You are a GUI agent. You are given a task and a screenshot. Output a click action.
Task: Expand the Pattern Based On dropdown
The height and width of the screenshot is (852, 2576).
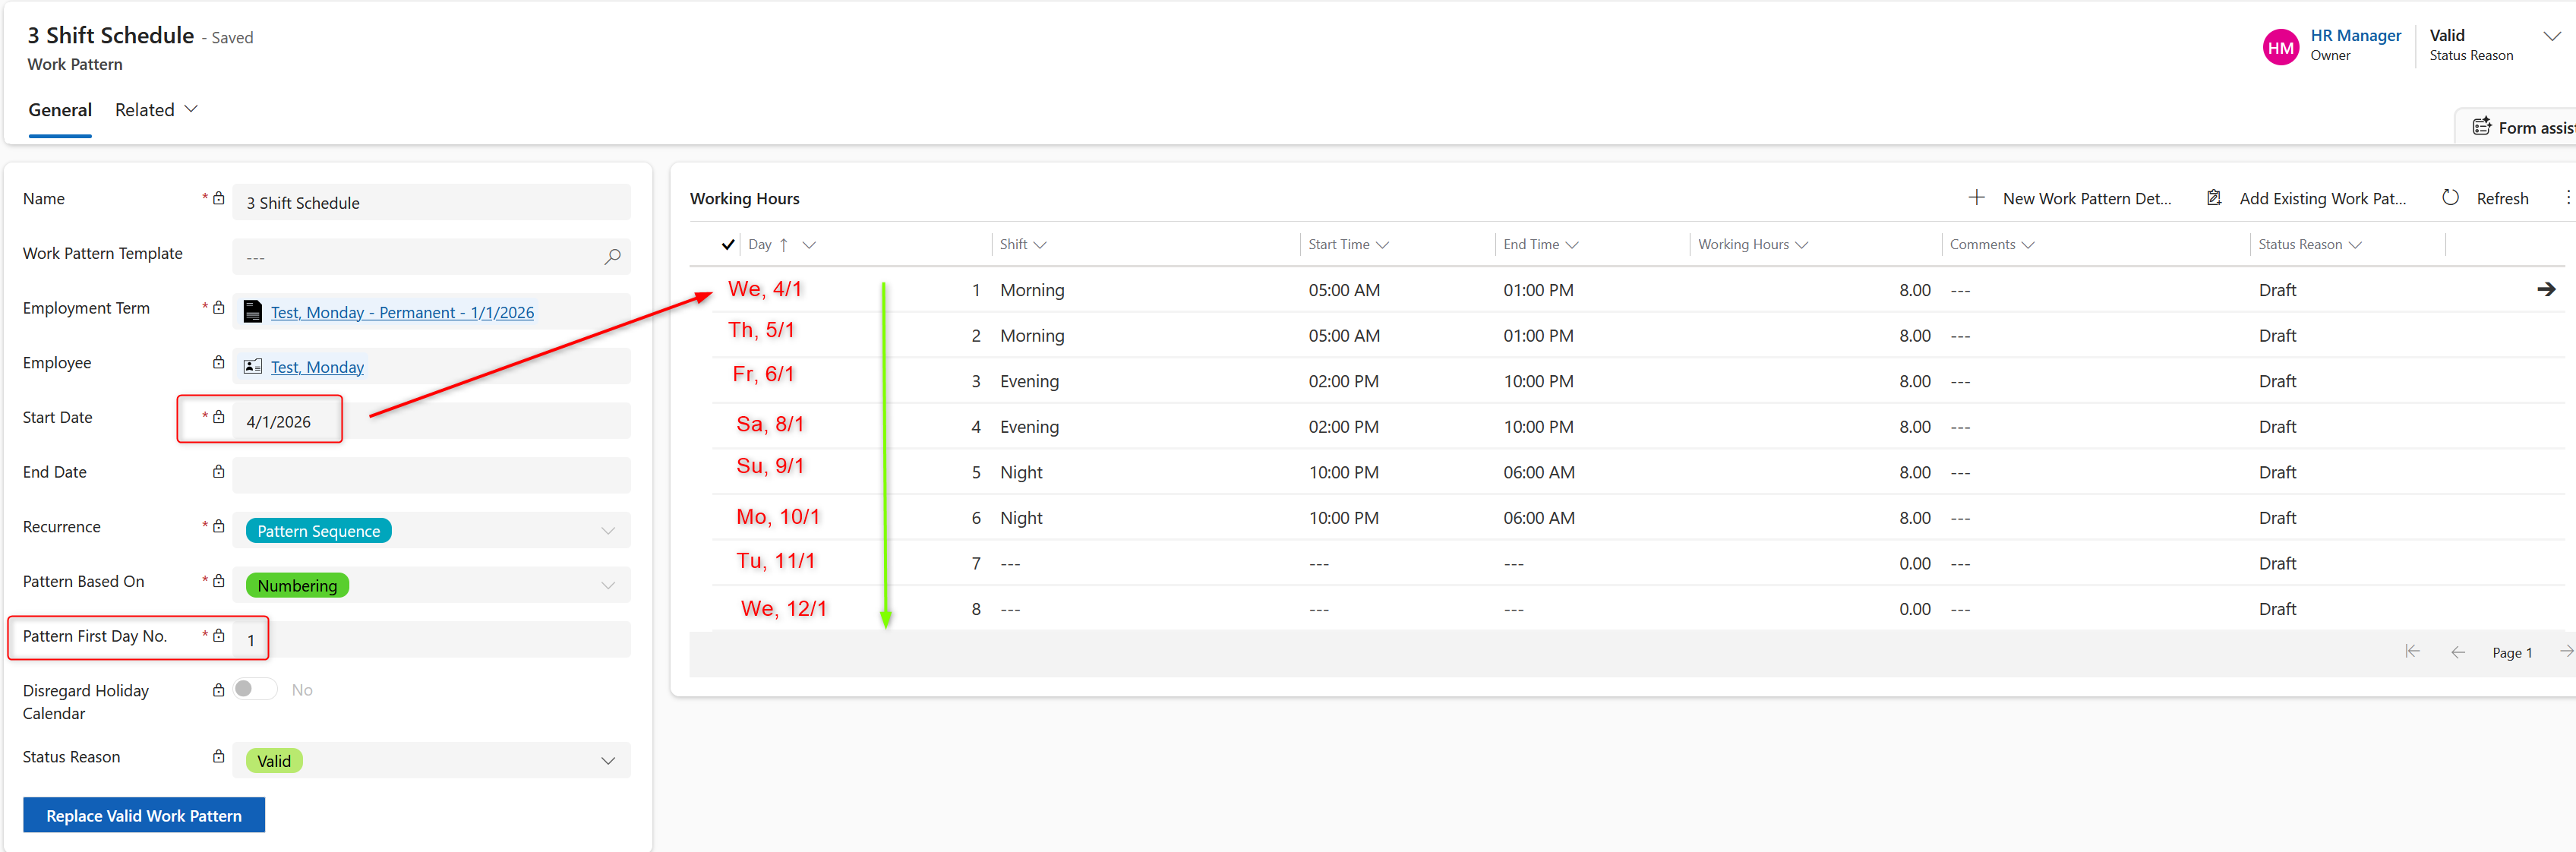pos(607,585)
